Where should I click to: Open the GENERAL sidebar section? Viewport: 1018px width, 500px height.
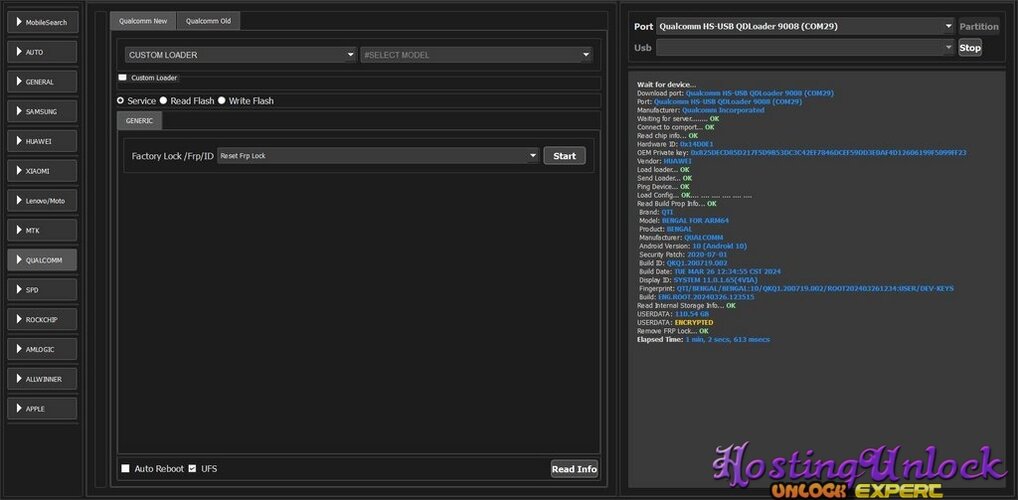pos(42,82)
